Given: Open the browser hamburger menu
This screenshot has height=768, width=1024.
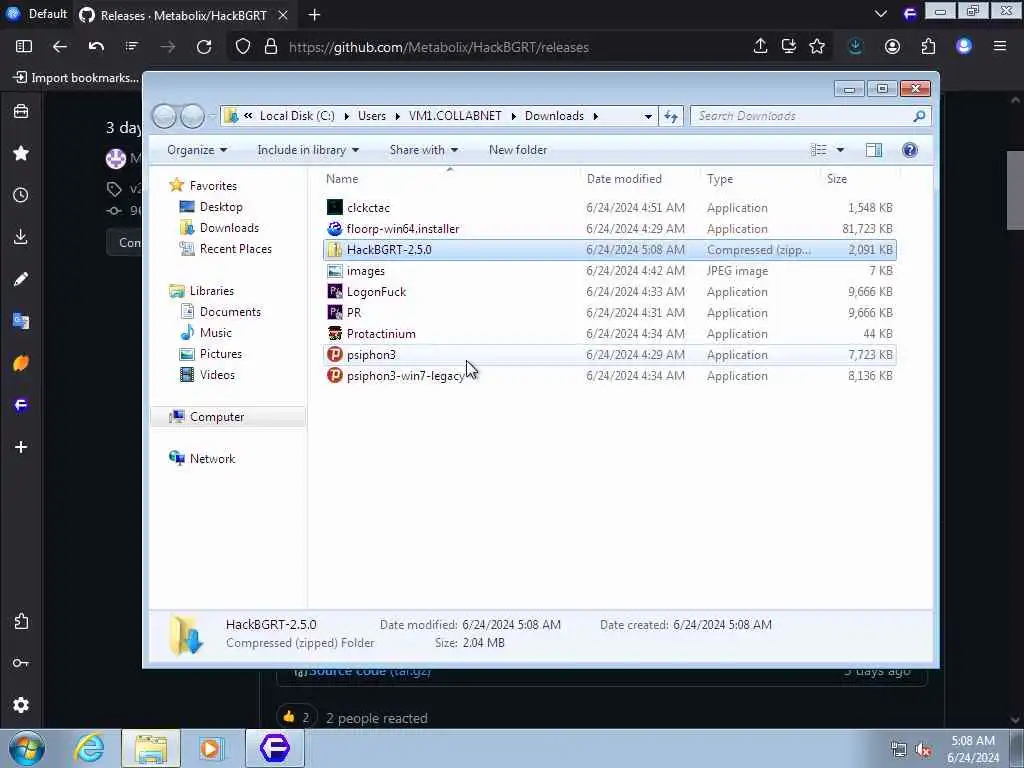Looking at the screenshot, I should [1000, 46].
